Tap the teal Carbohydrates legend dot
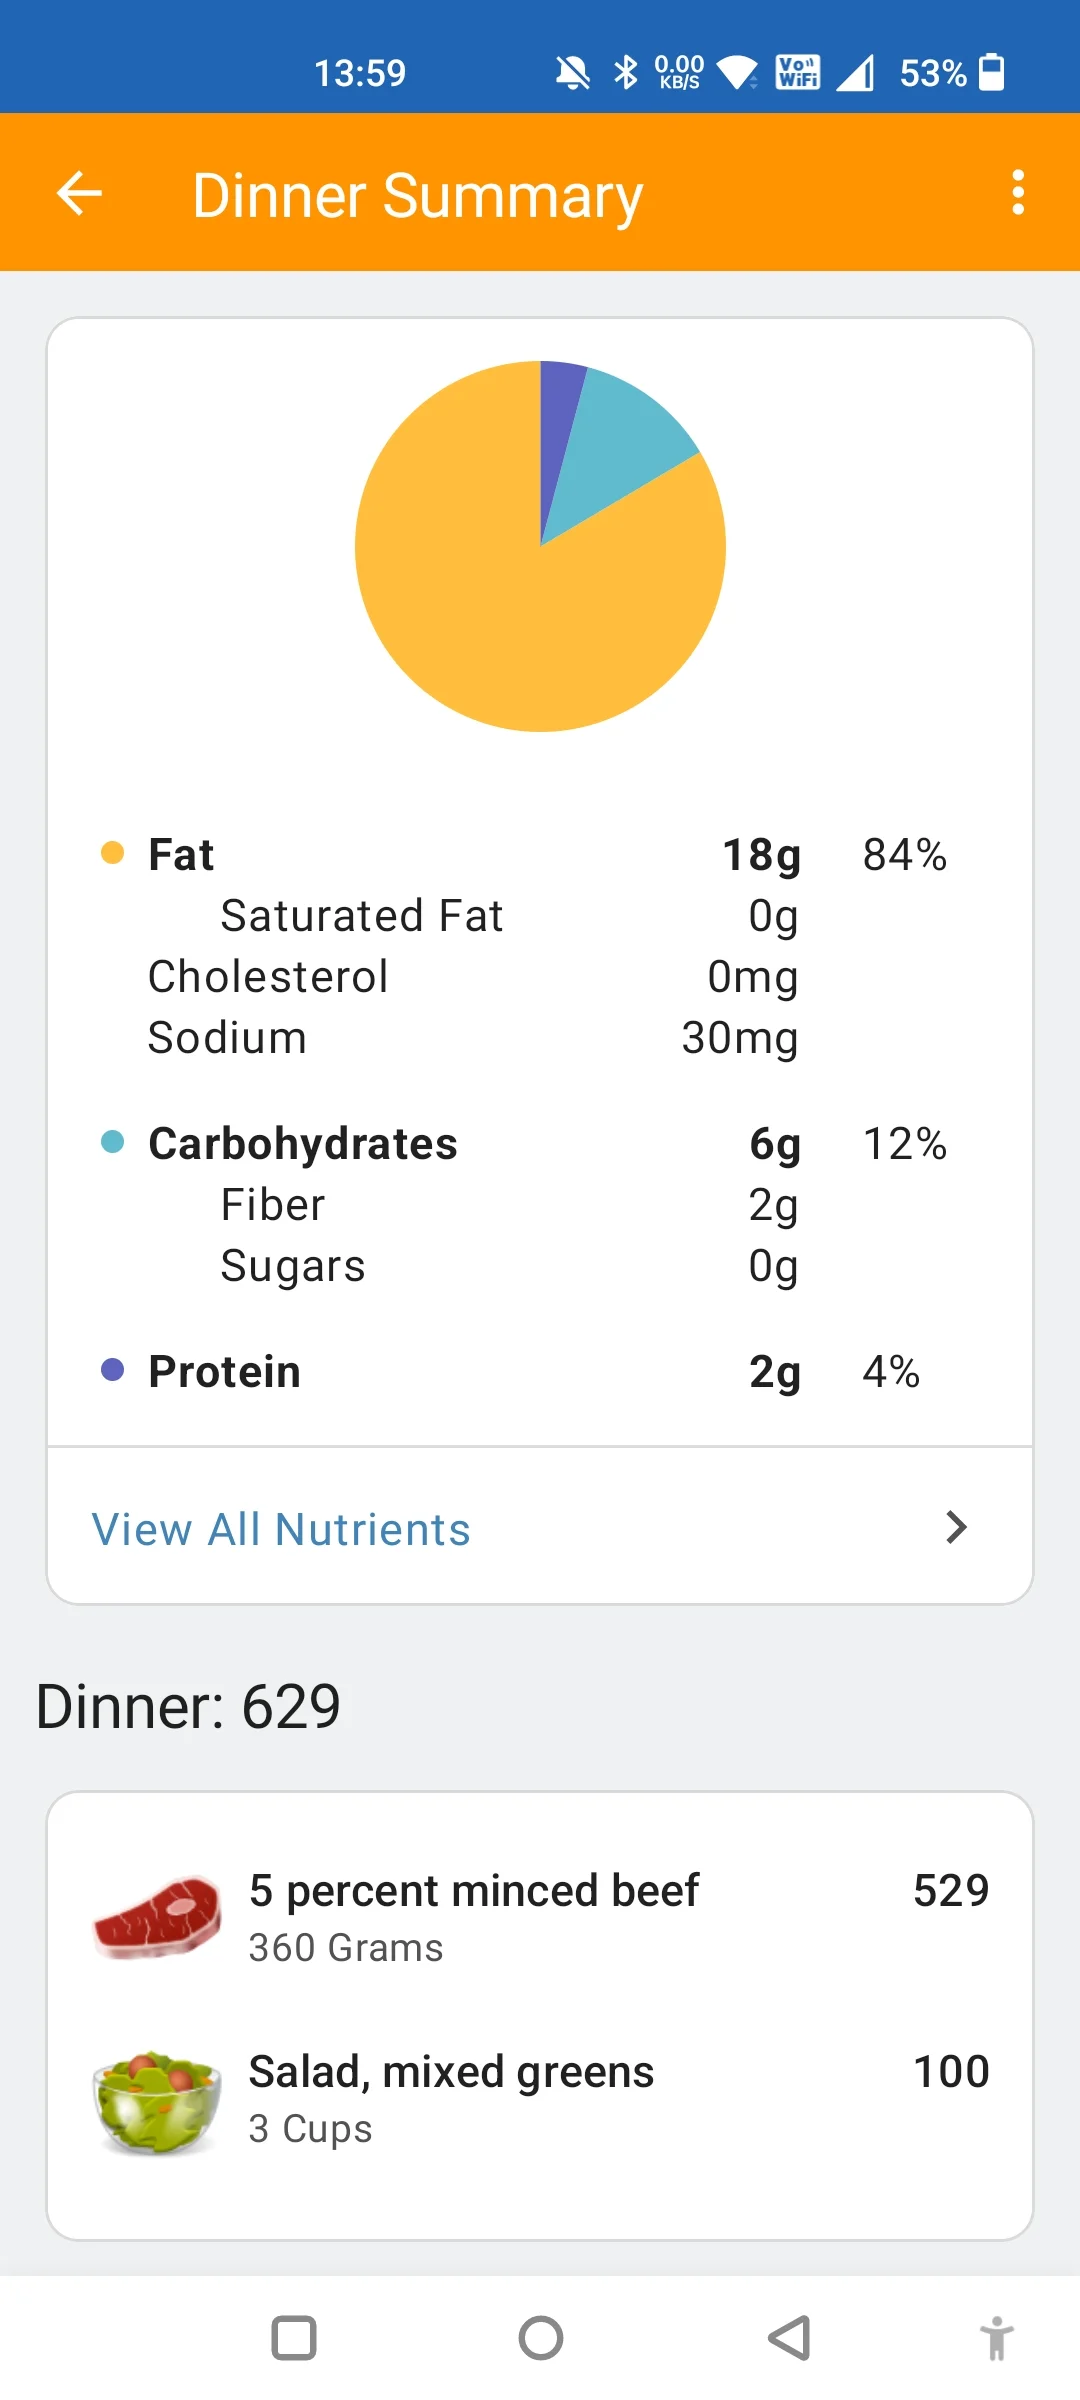1080x2400 pixels. click(x=113, y=1142)
